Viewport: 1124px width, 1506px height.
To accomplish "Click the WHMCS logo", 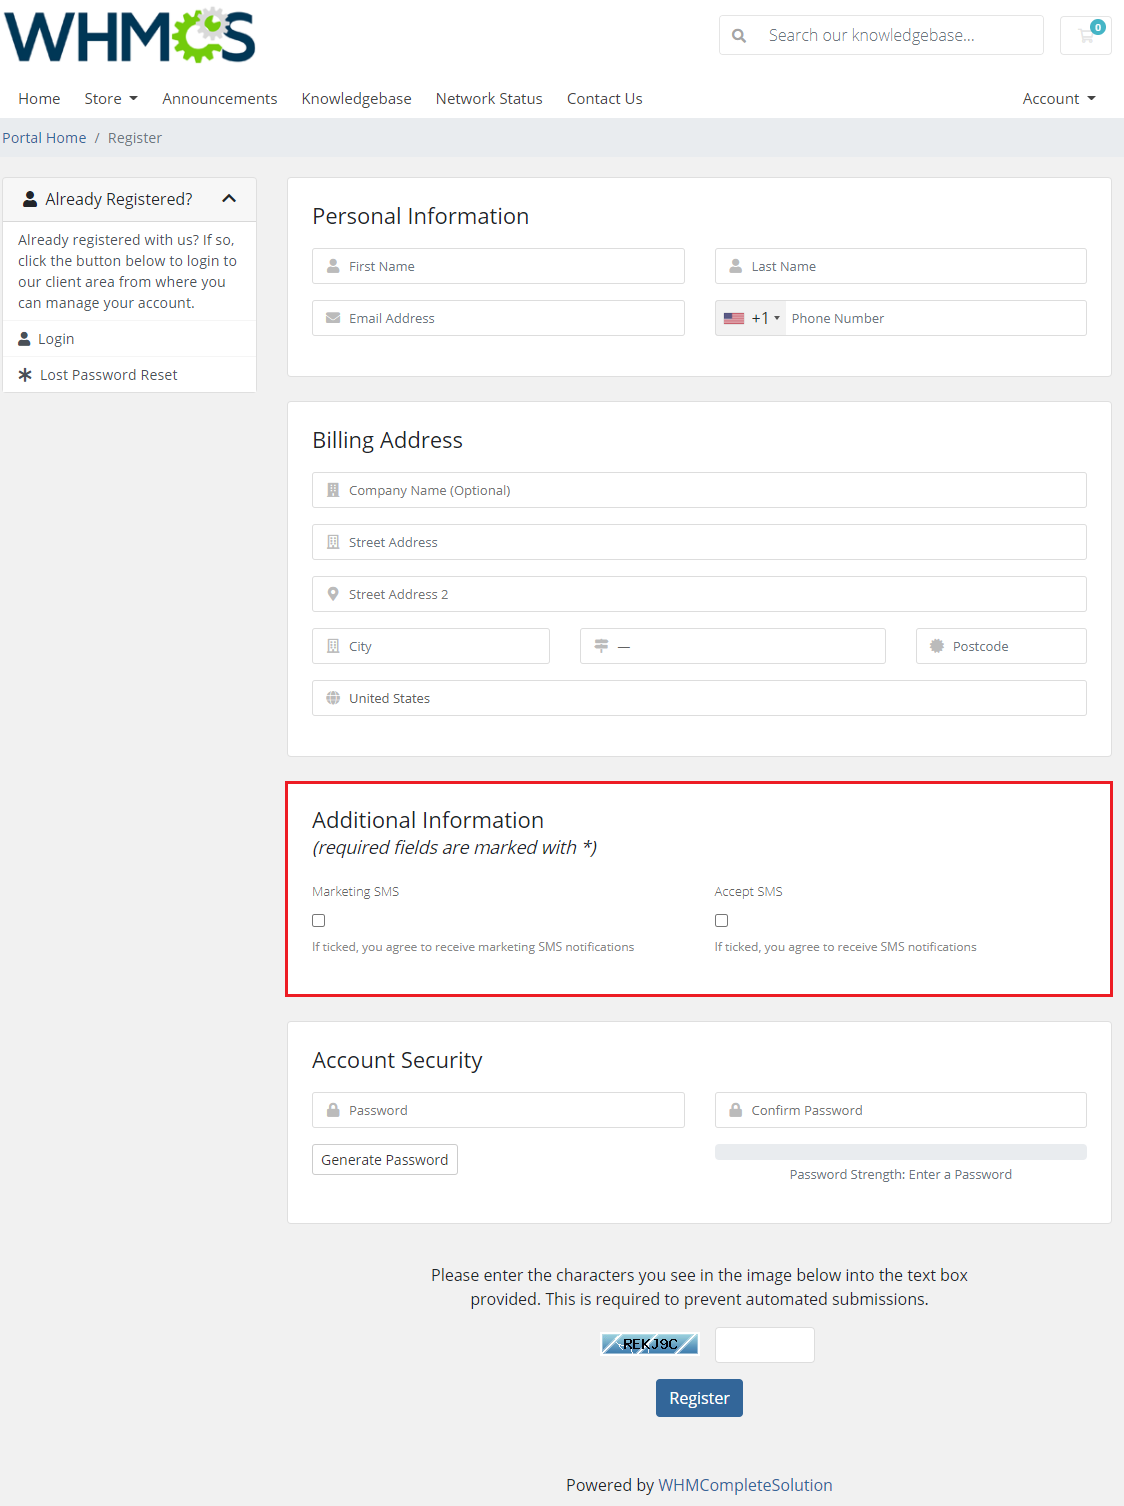I will [x=130, y=36].
